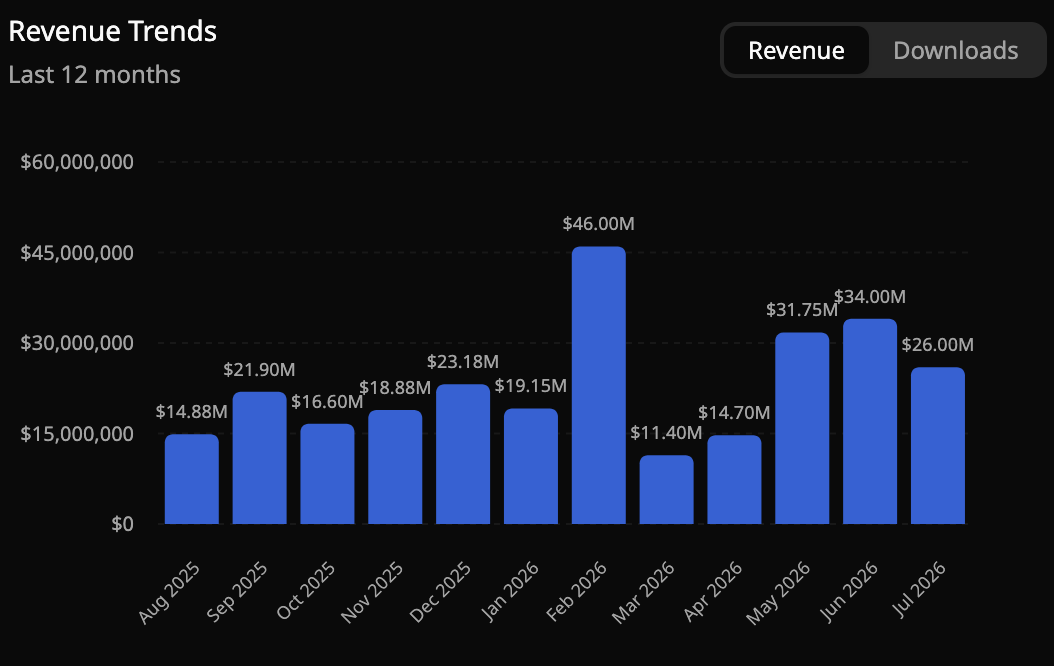Click the Jun 2026 axis label

(x=849, y=591)
